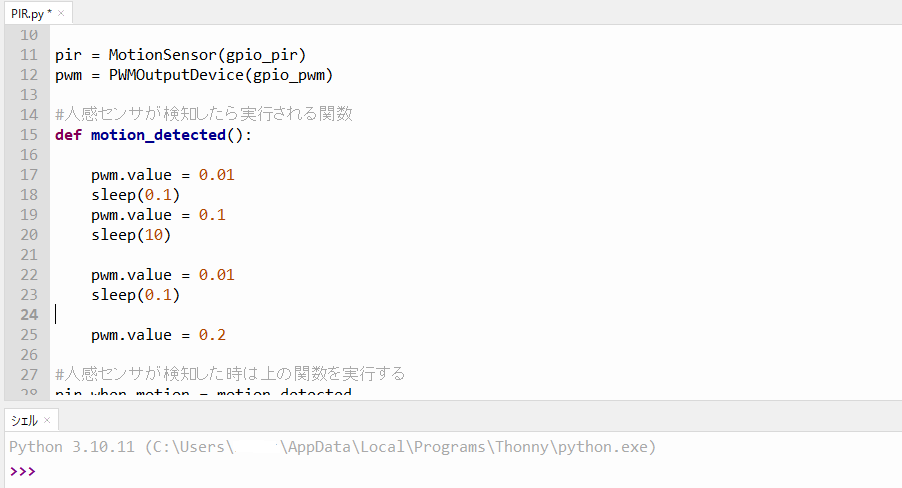Close the PIR.py editor tab
This screenshot has width=902, height=488.
pos(61,13)
